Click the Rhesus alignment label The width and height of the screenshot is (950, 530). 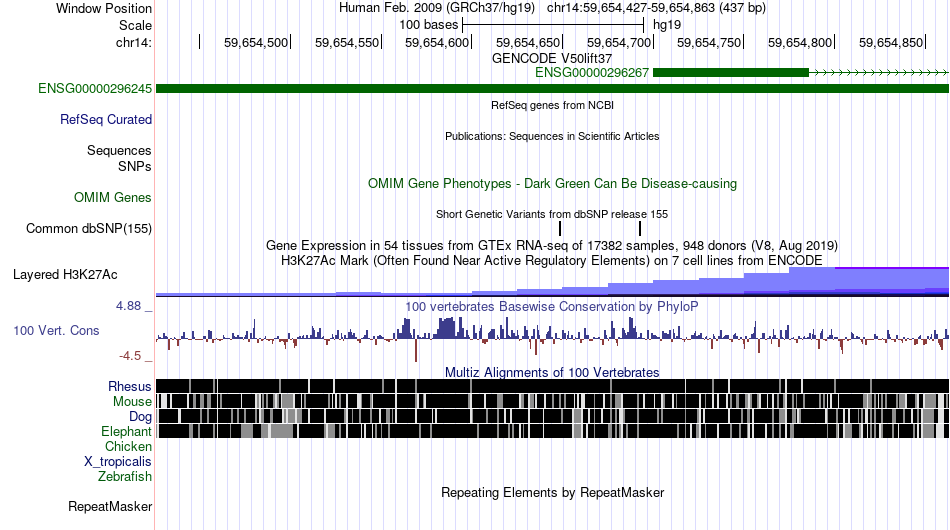130,386
